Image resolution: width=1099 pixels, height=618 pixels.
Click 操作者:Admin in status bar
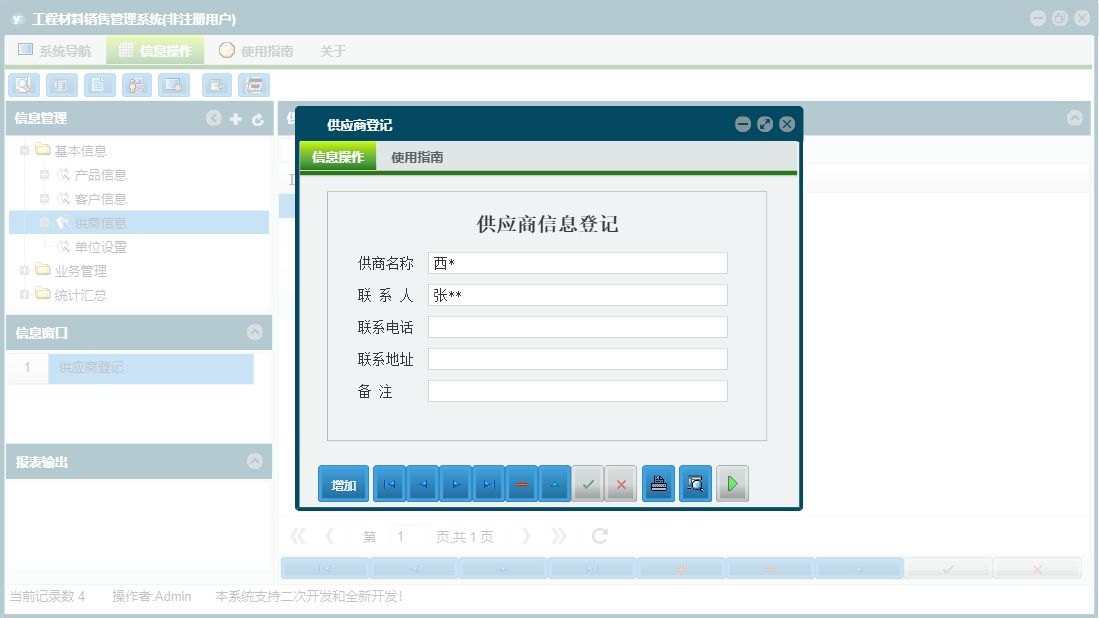(151, 596)
